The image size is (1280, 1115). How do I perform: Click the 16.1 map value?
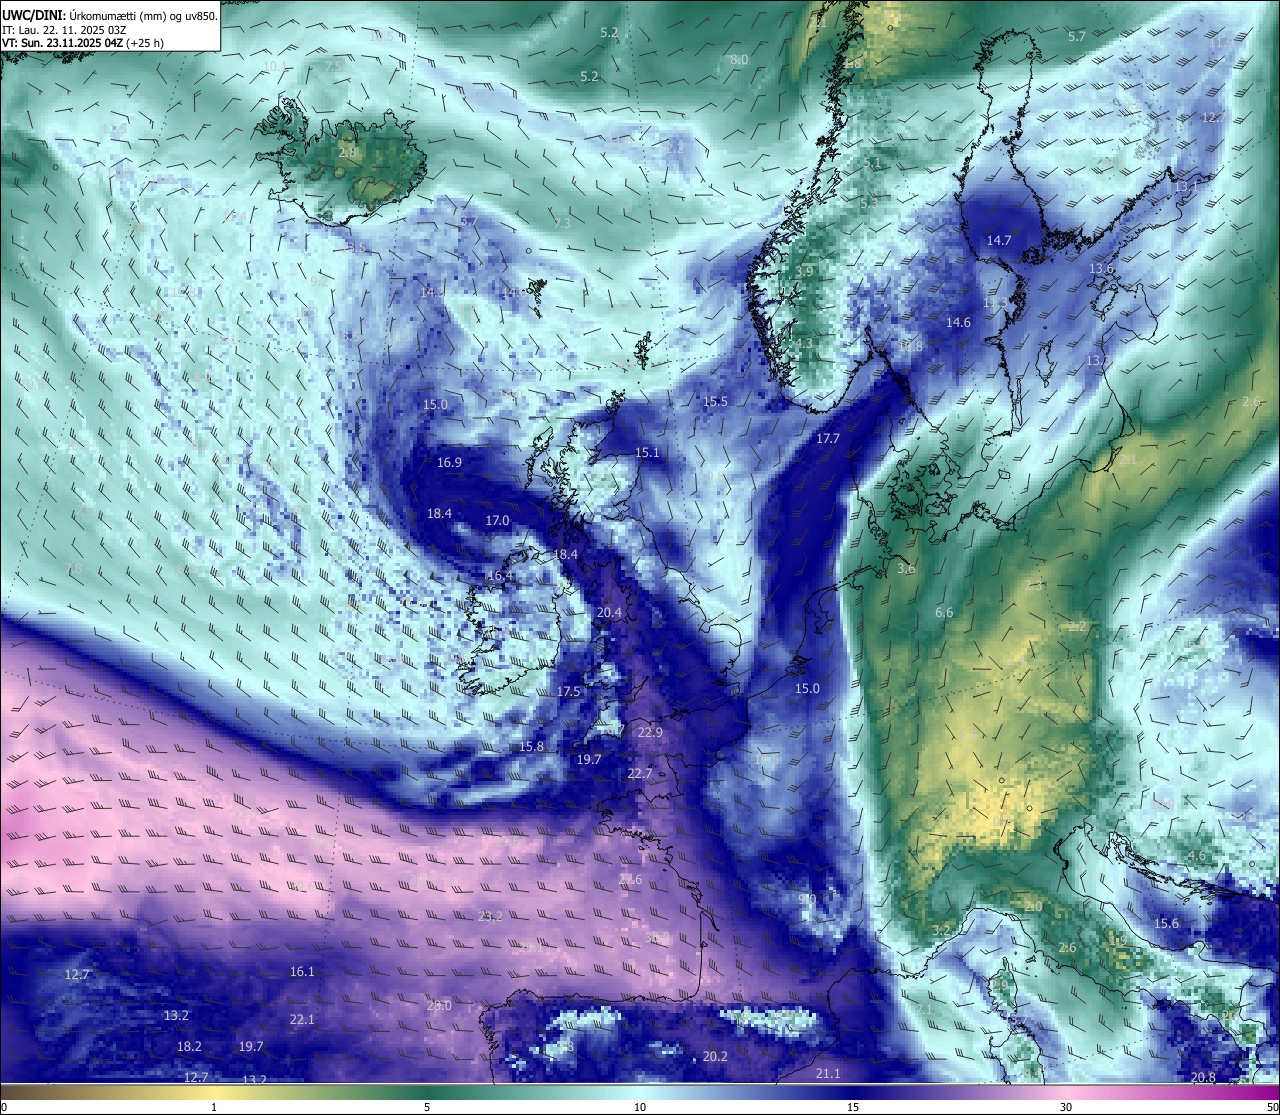[x=302, y=971]
